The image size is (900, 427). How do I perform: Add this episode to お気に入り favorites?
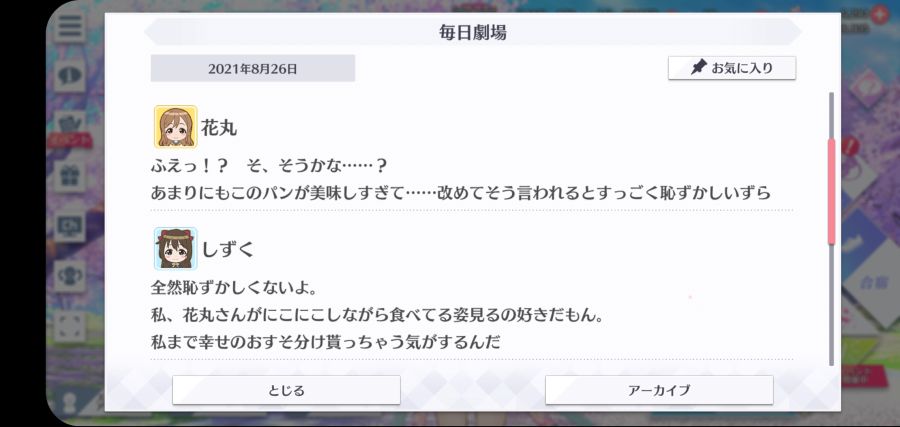point(732,68)
